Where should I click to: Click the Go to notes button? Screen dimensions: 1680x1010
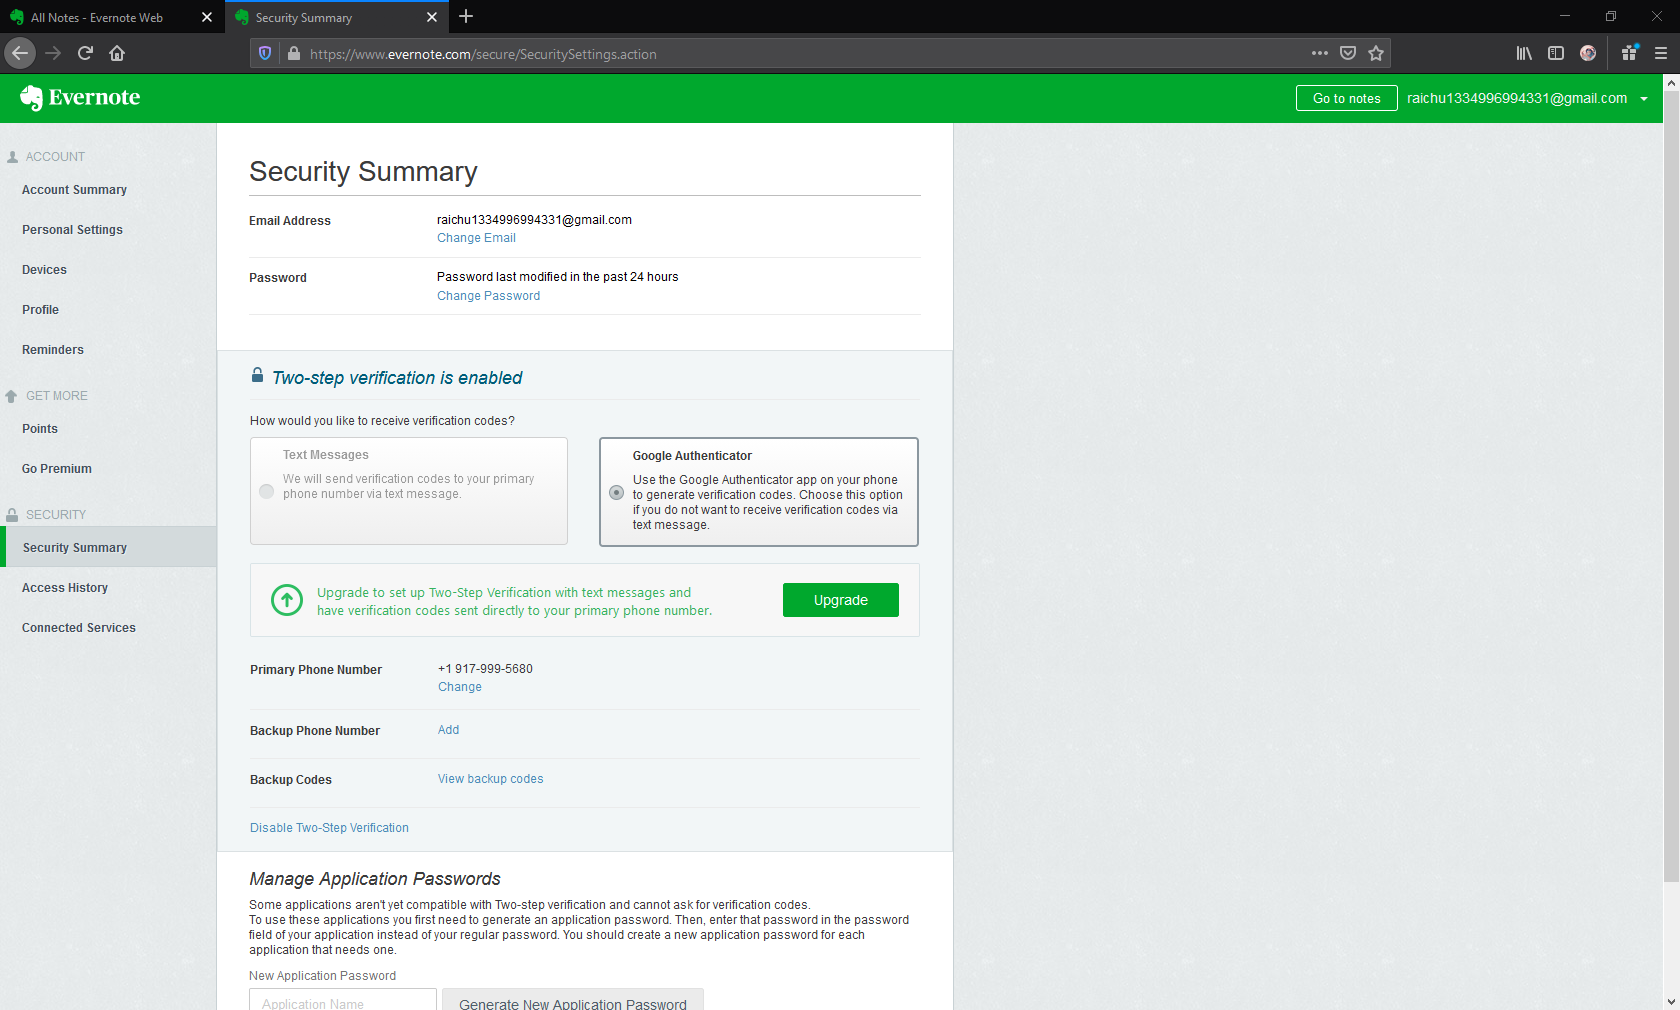tap(1346, 98)
